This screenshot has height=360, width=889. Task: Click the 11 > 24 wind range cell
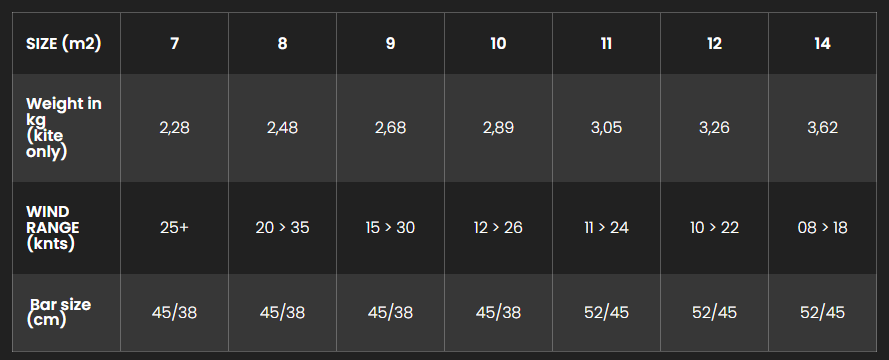[x=606, y=228]
